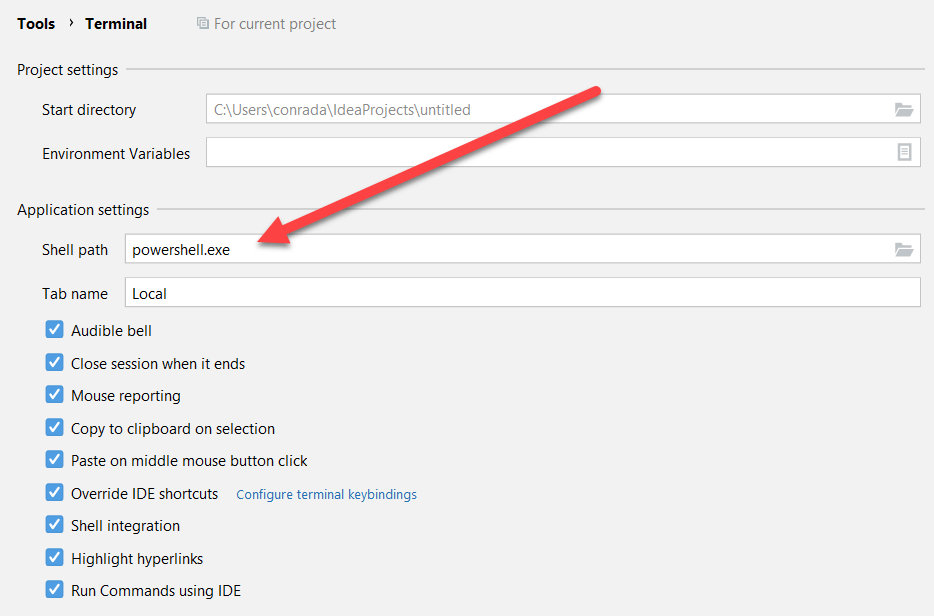The width and height of the screenshot is (934, 616).
Task: Disable Override IDE shortcuts option
Action: (55, 493)
